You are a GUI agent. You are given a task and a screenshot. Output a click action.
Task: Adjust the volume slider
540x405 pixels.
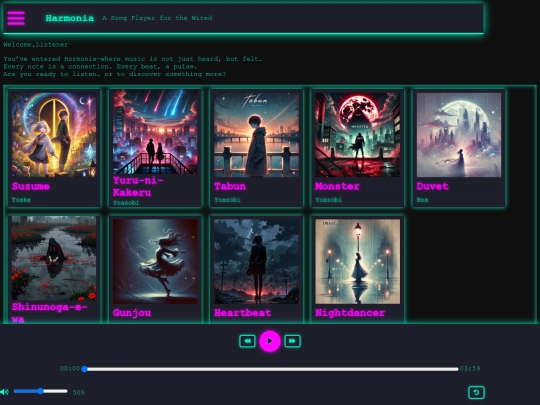point(41,391)
